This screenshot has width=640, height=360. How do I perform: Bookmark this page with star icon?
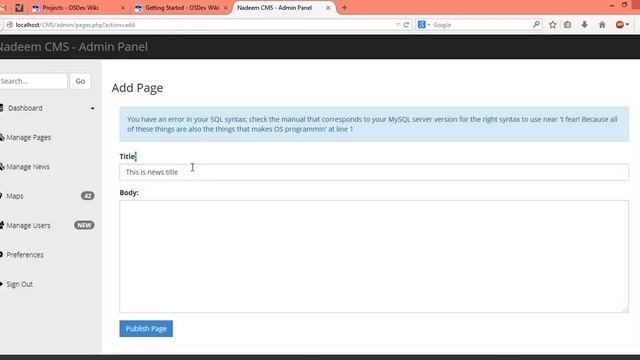[553, 25]
